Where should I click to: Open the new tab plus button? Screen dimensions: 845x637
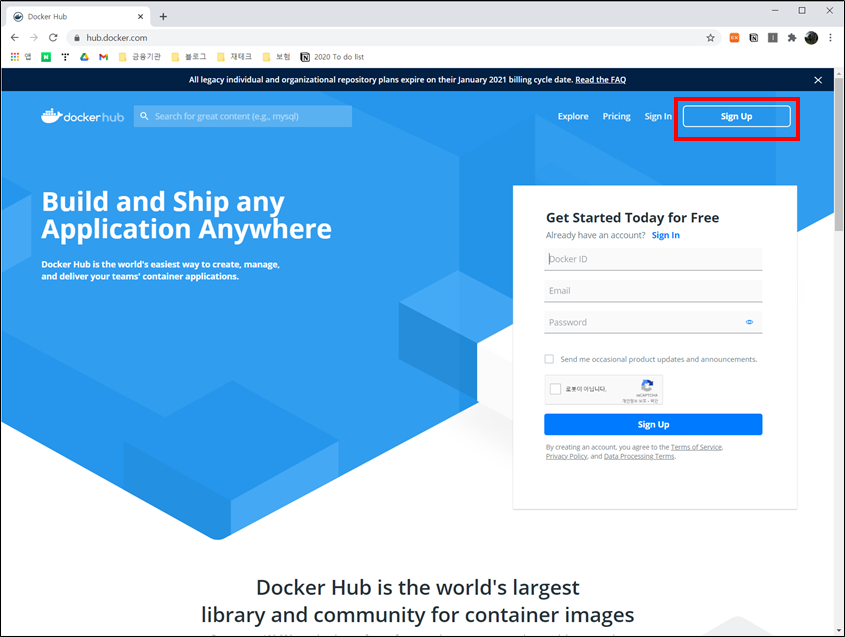pyautogui.click(x=163, y=17)
